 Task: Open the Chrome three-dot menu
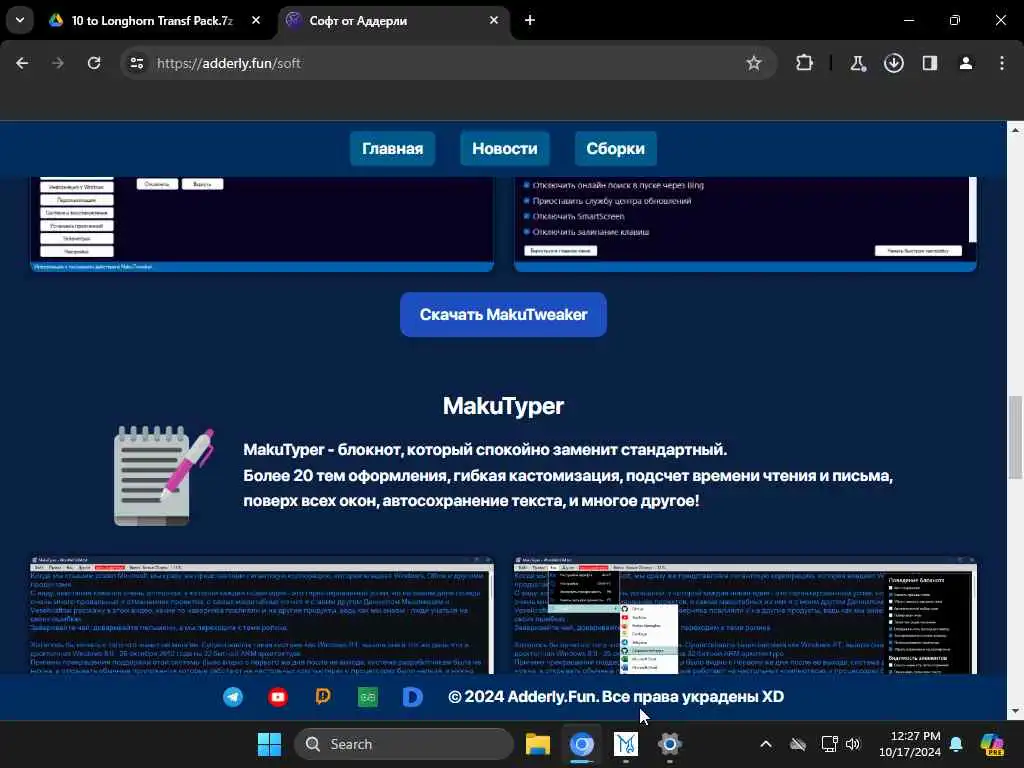pyautogui.click(x=1002, y=63)
